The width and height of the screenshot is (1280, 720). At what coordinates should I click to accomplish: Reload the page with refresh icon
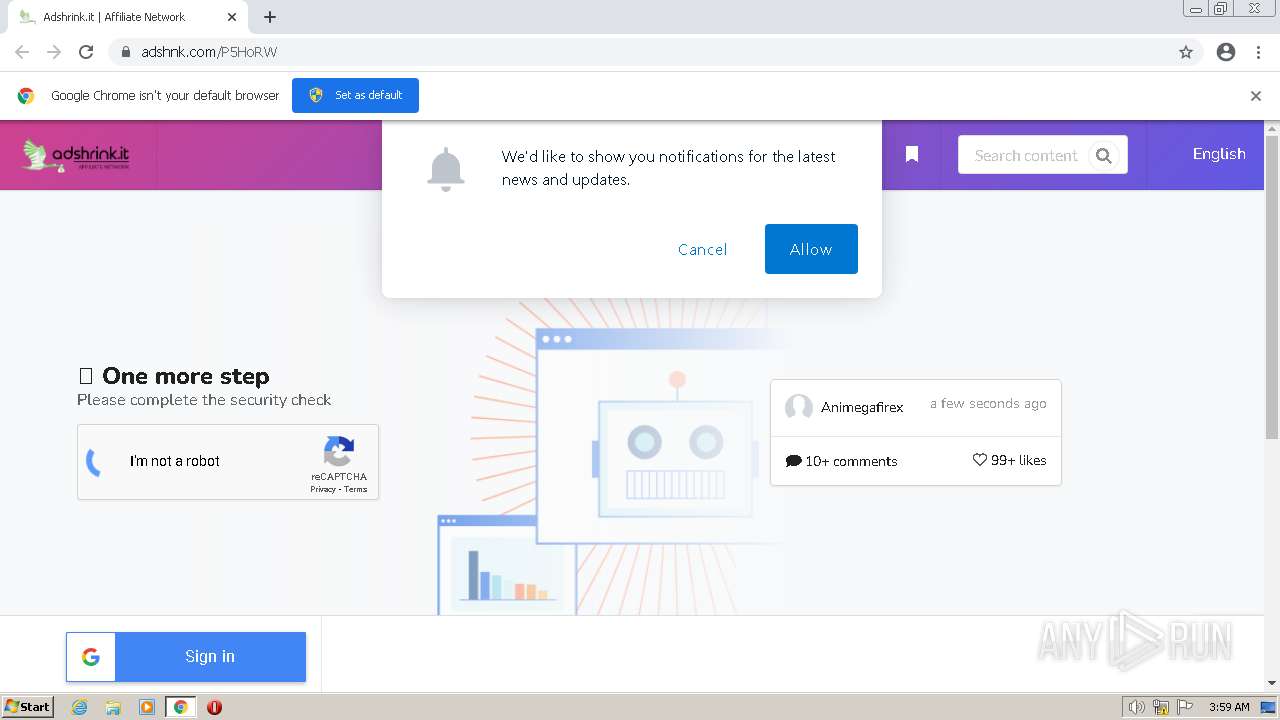click(x=86, y=52)
